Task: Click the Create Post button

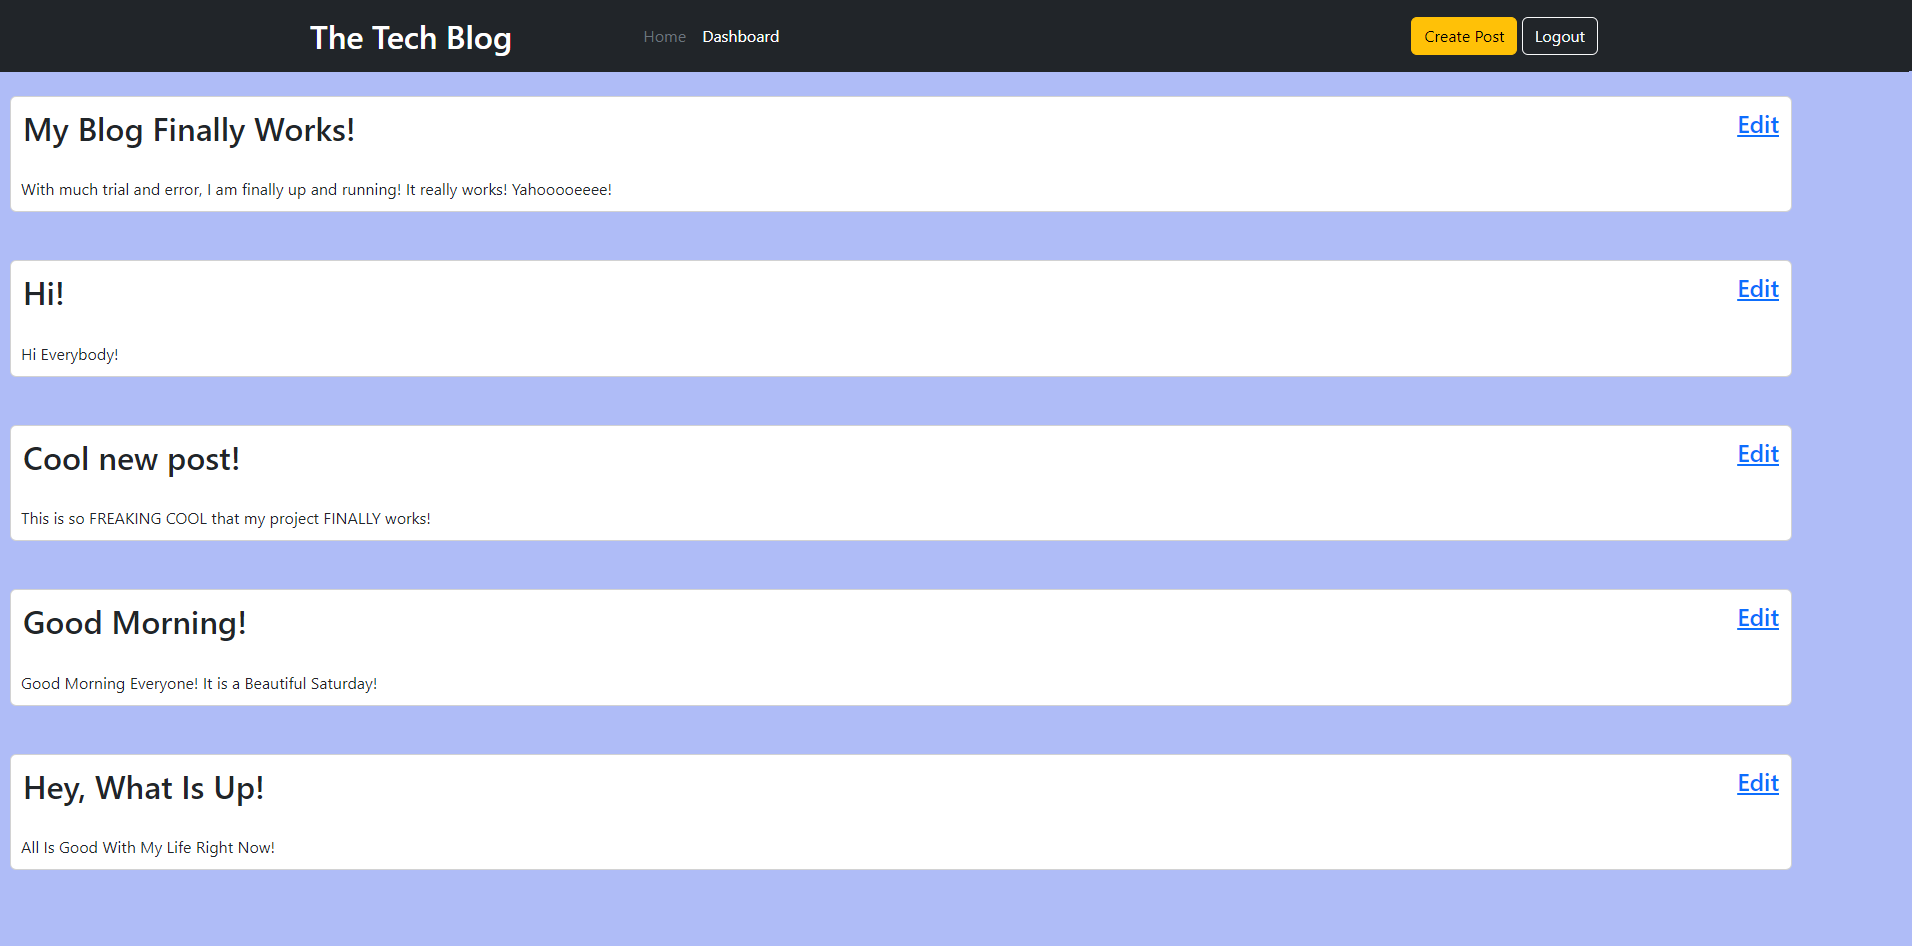Action: point(1463,36)
